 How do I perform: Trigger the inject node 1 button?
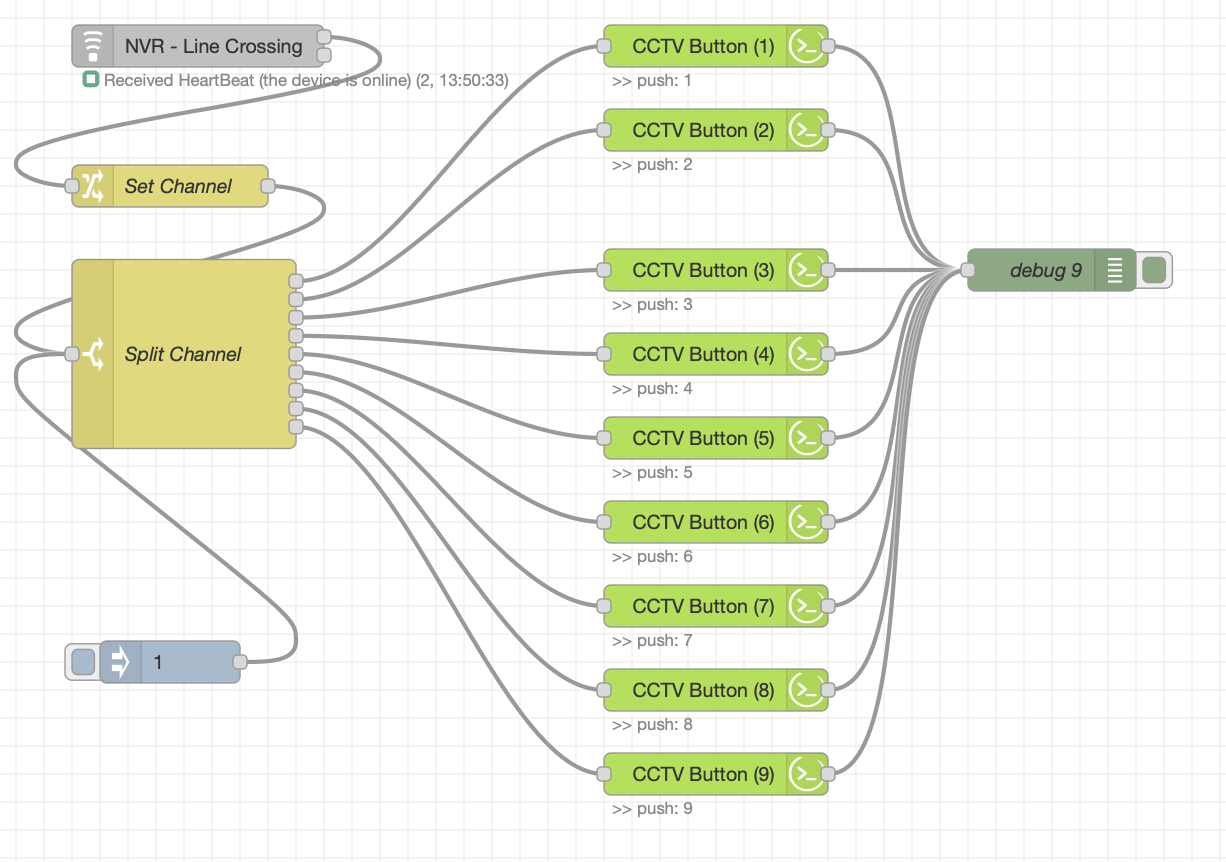[x=84, y=662]
